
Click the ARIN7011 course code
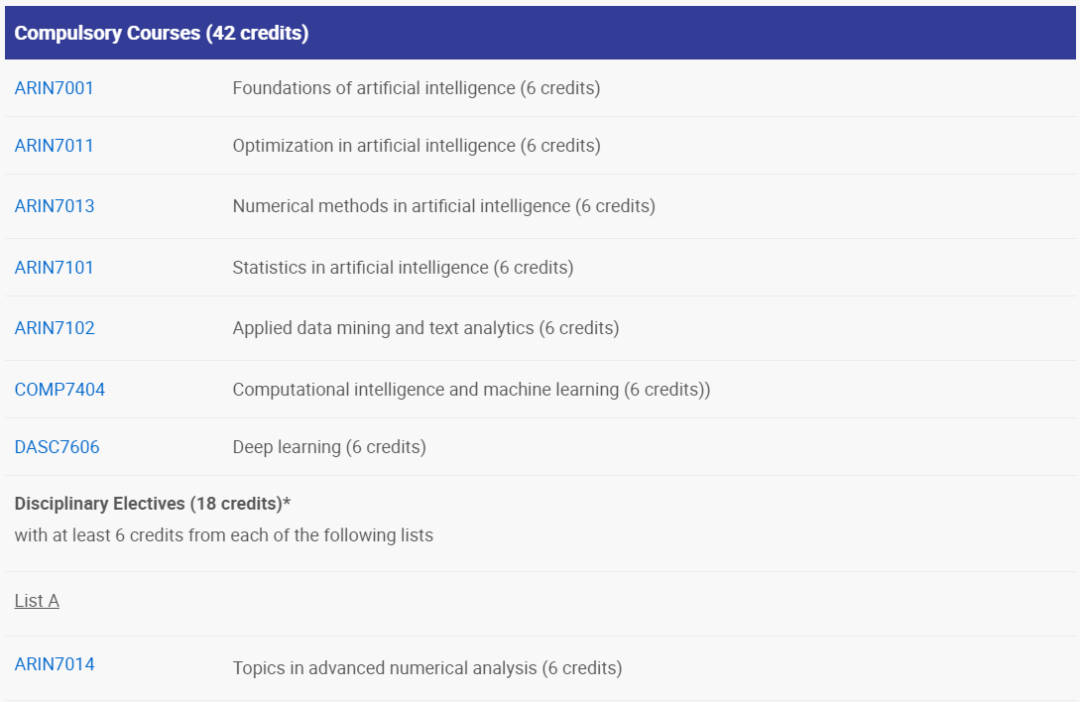(x=54, y=146)
